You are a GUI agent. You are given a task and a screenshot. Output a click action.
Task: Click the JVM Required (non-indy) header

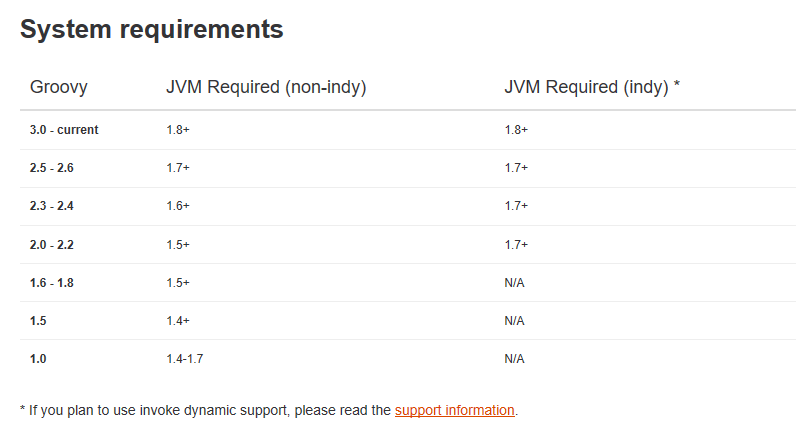click(266, 87)
